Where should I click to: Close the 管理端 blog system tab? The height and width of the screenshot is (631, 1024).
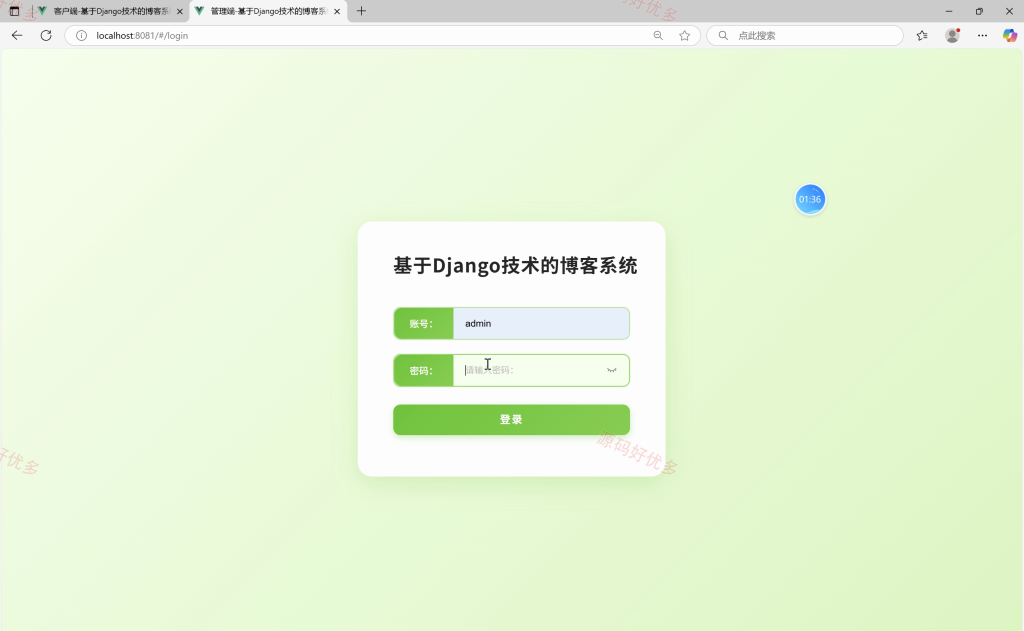(x=337, y=11)
